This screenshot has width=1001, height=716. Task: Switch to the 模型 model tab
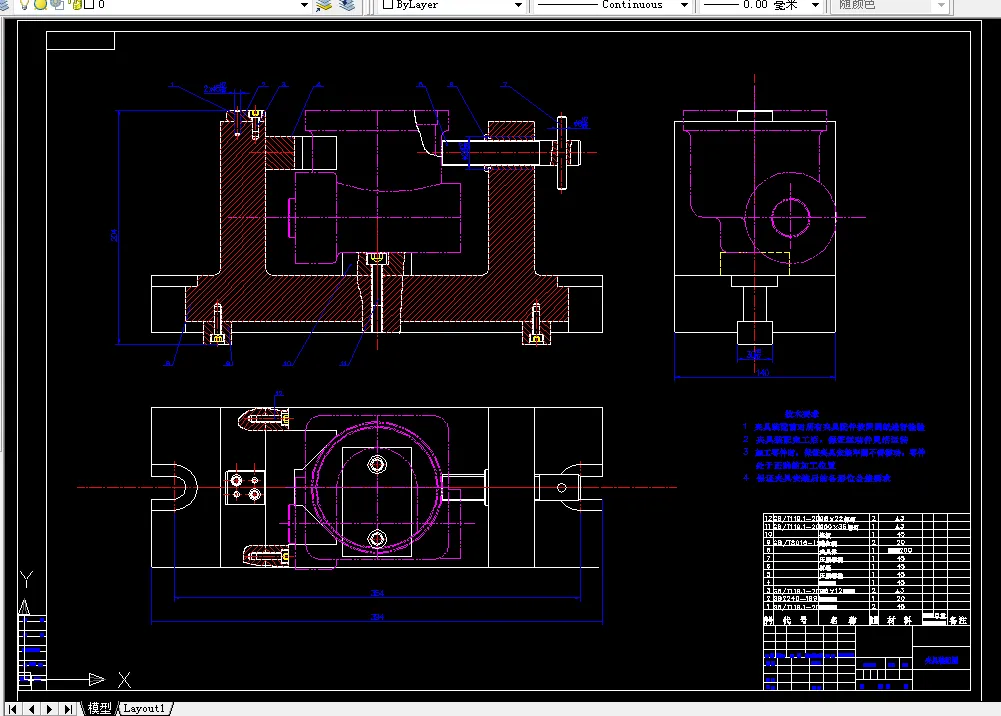99,708
